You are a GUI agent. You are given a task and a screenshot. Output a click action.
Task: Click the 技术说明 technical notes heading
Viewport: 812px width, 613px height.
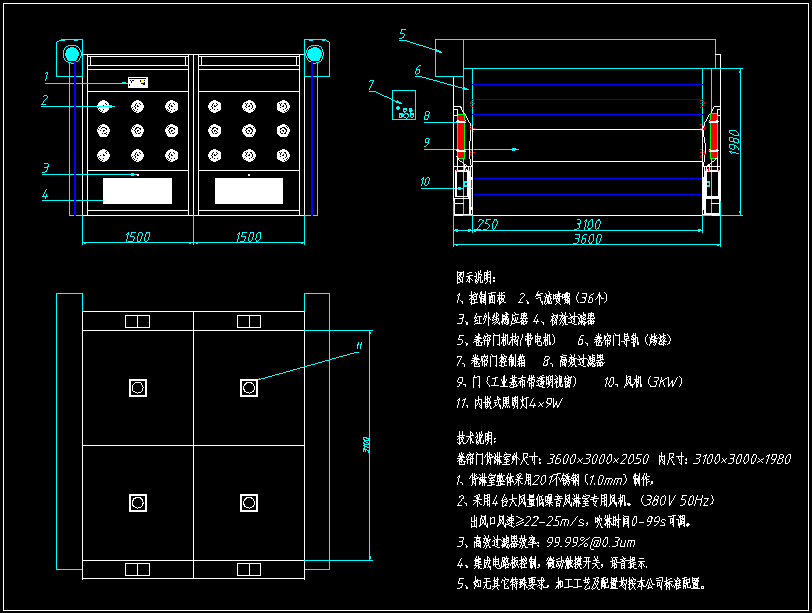click(x=476, y=438)
